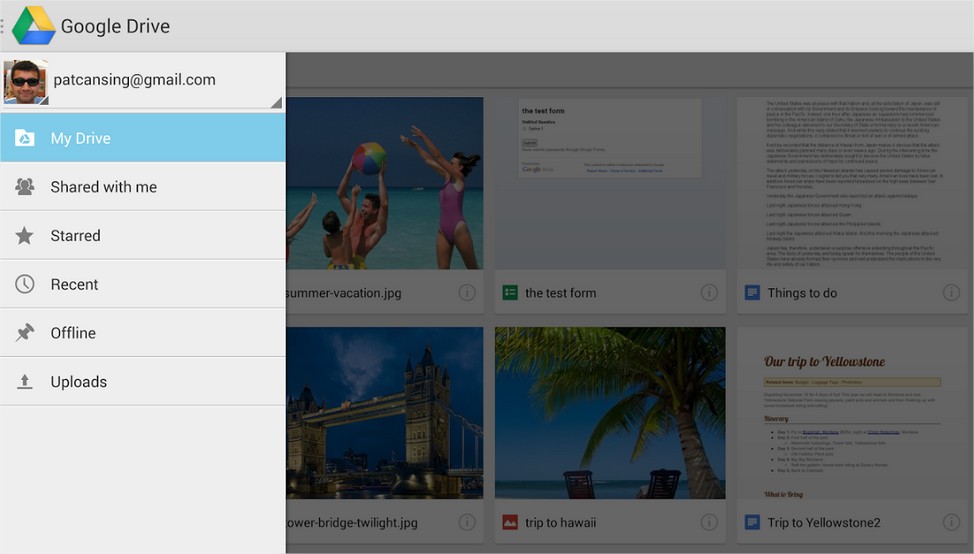Show details for the test form
Image resolution: width=974 pixels, height=554 pixels.
(709, 293)
